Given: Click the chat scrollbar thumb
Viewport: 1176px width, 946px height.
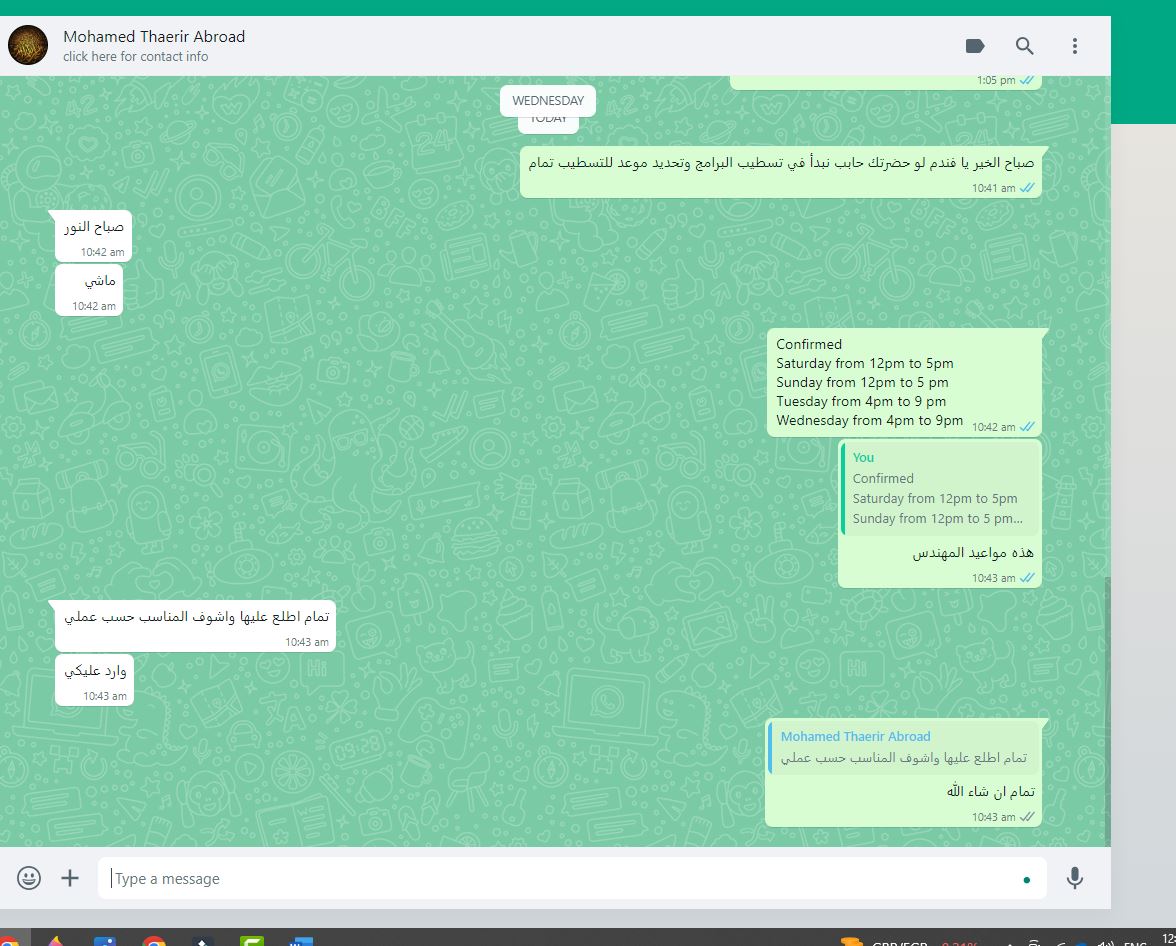Looking at the screenshot, I should click(x=1107, y=711).
